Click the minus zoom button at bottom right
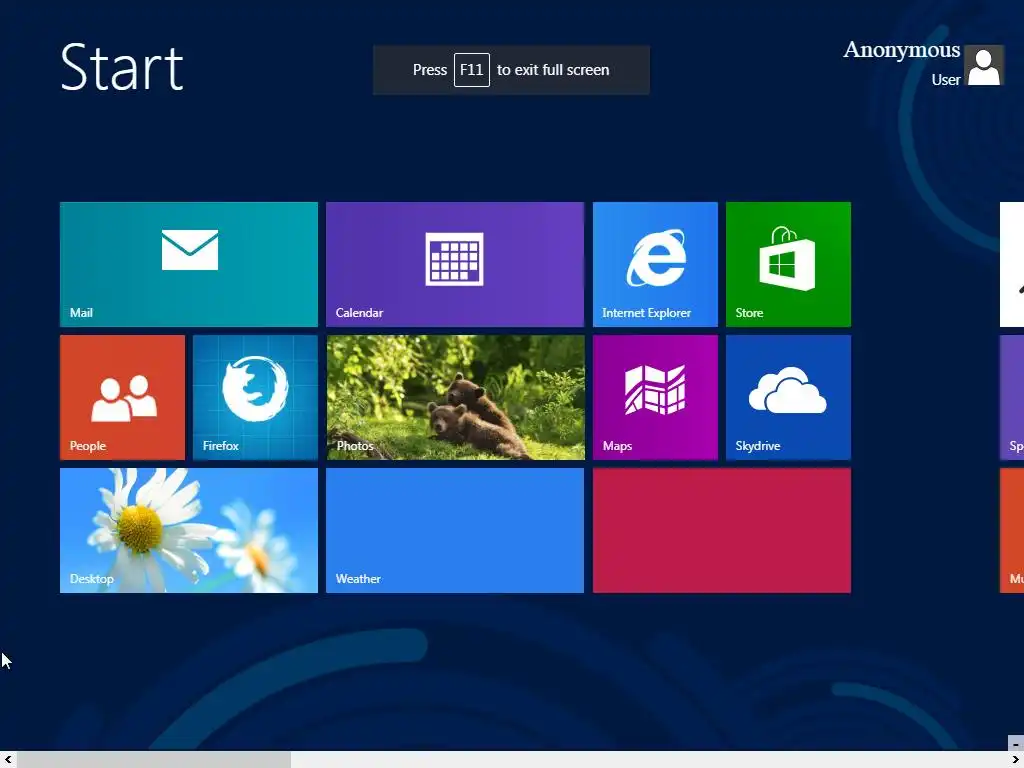The height and width of the screenshot is (768, 1024). coord(1016,743)
